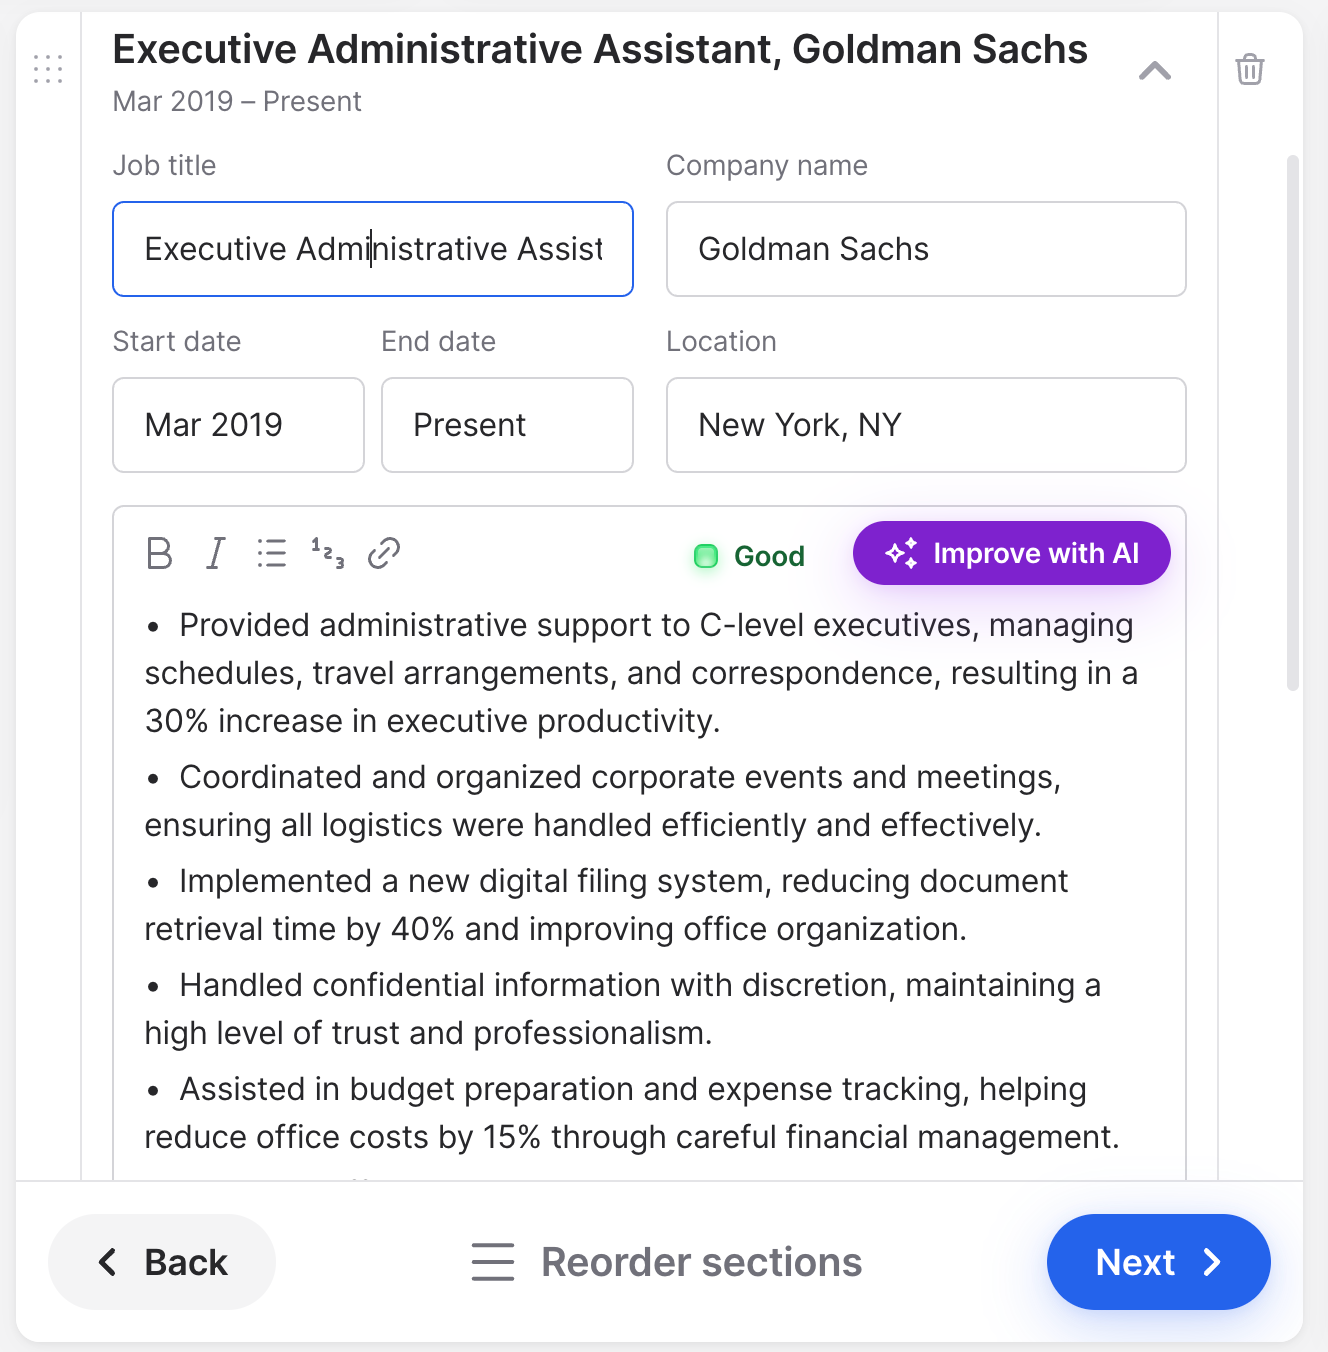Click the Improve with AI button
Viewport: 1328px width, 1352px height.
(x=1011, y=553)
